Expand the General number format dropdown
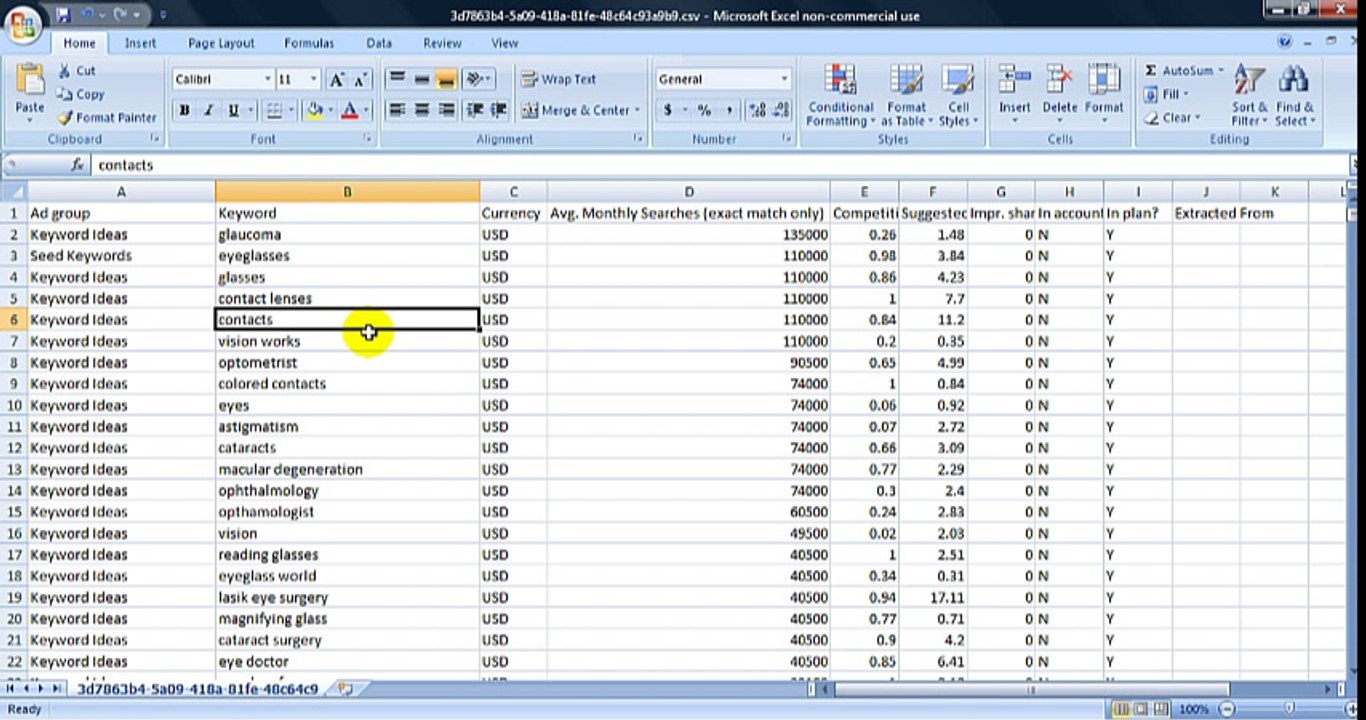The image size is (1366, 720). point(783,79)
